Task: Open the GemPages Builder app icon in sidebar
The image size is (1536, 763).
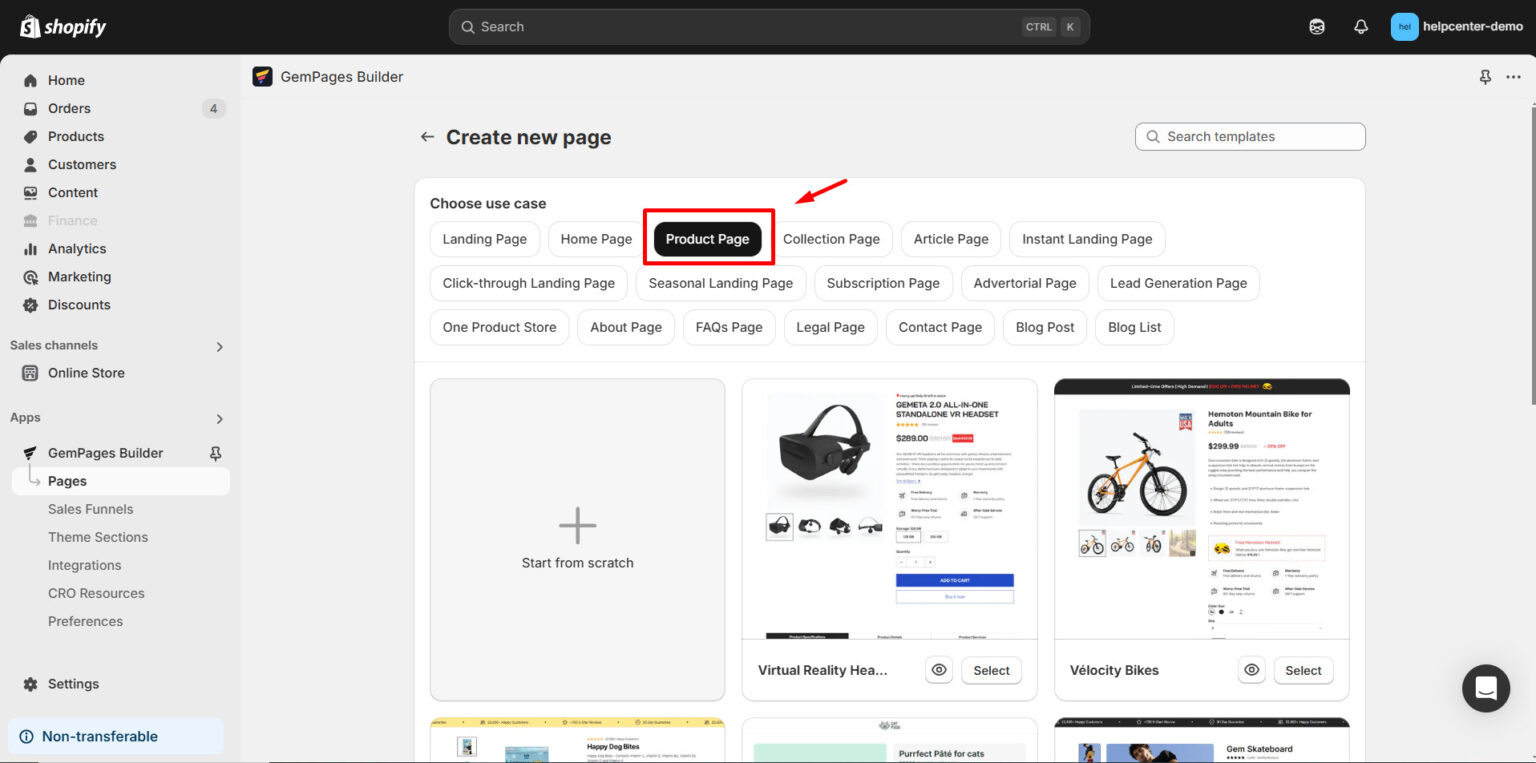Action: coord(29,452)
